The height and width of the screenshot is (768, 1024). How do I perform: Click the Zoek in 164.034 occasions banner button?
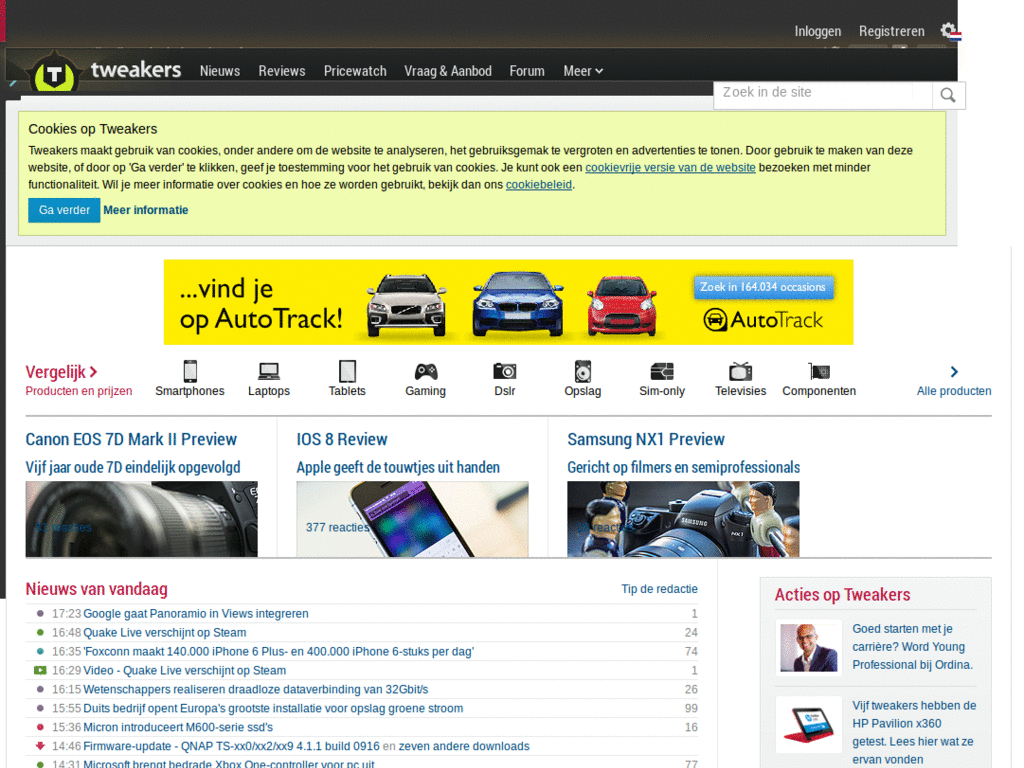point(763,286)
